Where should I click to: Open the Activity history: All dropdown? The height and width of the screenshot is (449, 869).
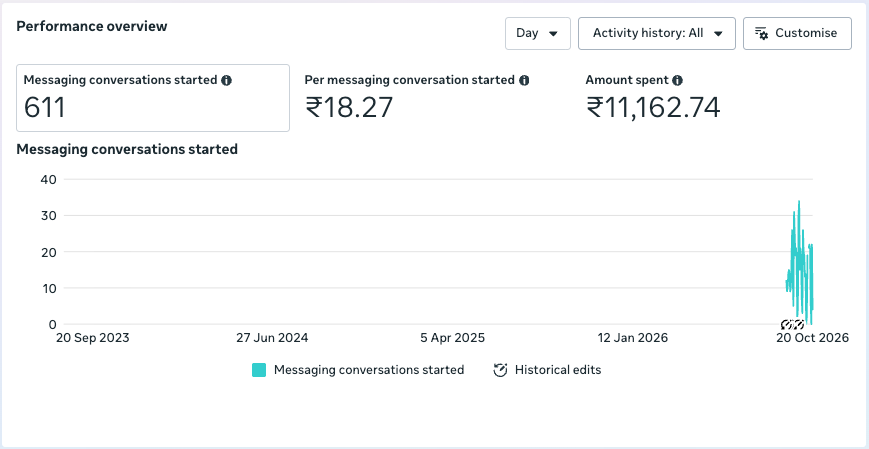click(x=657, y=33)
